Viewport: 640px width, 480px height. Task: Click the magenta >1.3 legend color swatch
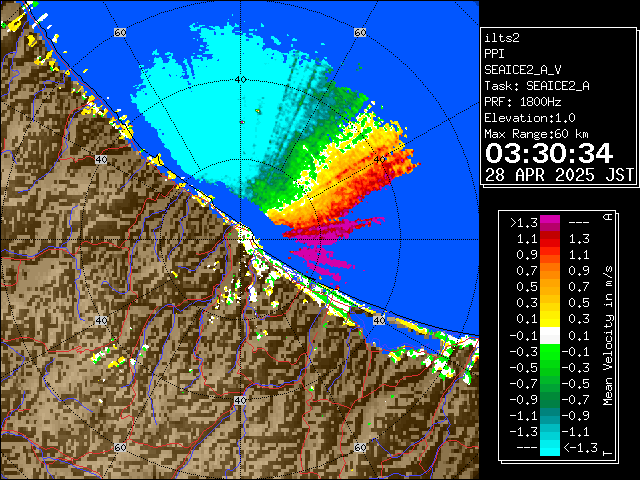(550, 223)
